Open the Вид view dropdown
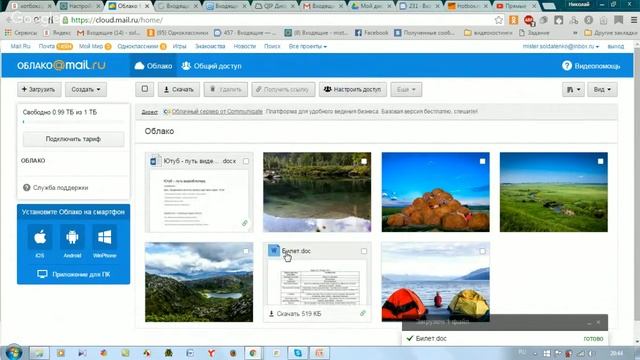The image size is (640, 360). [x=602, y=89]
